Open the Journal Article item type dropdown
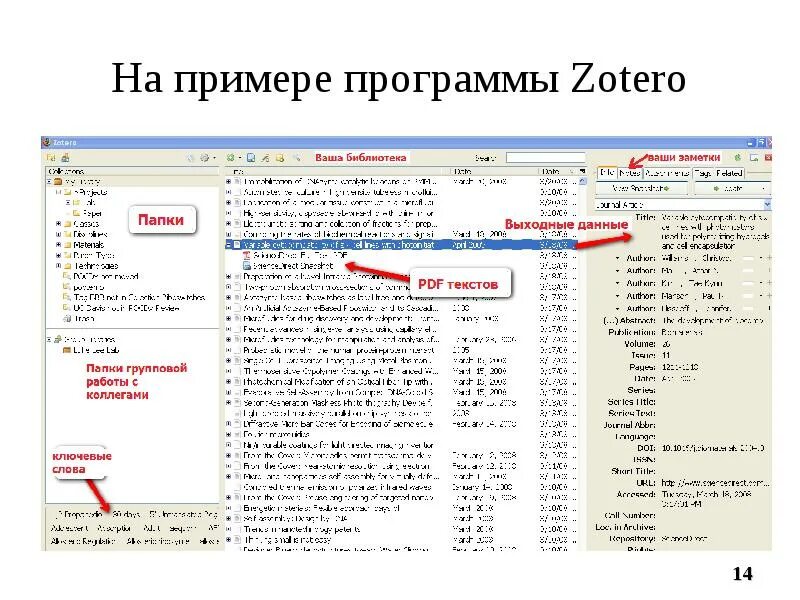This screenshot has height=600, width=800. point(767,205)
